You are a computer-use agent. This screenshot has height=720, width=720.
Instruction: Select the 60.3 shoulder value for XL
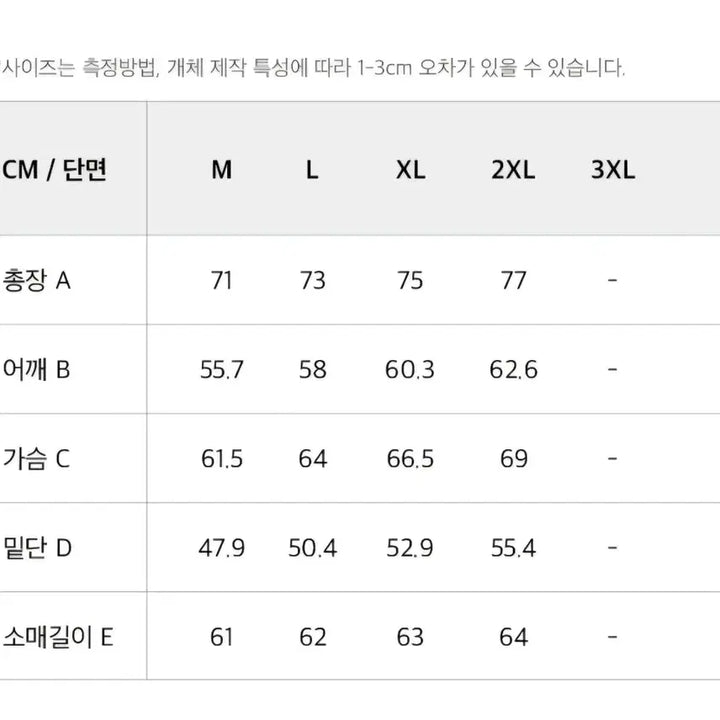click(x=410, y=370)
